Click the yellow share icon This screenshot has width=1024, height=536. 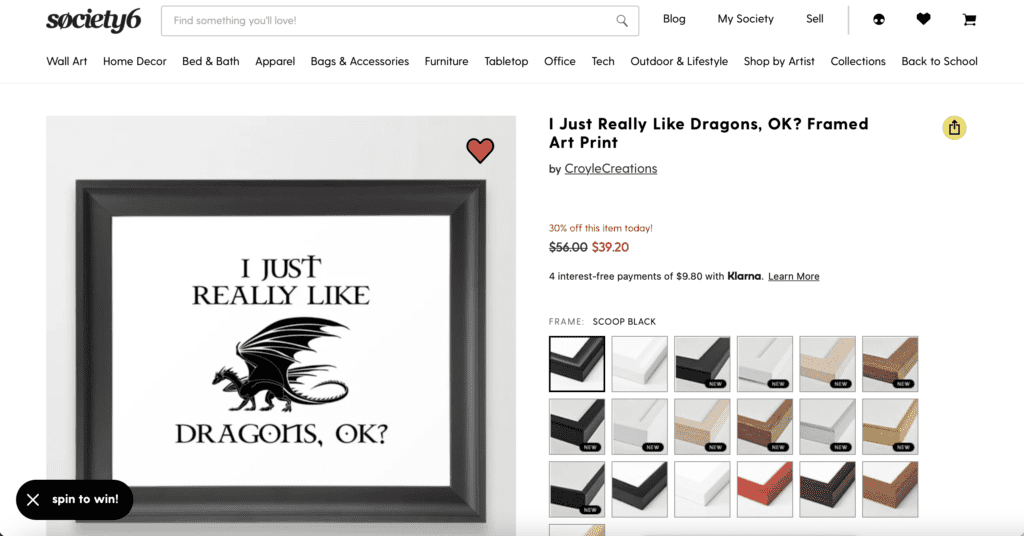[954, 127]
